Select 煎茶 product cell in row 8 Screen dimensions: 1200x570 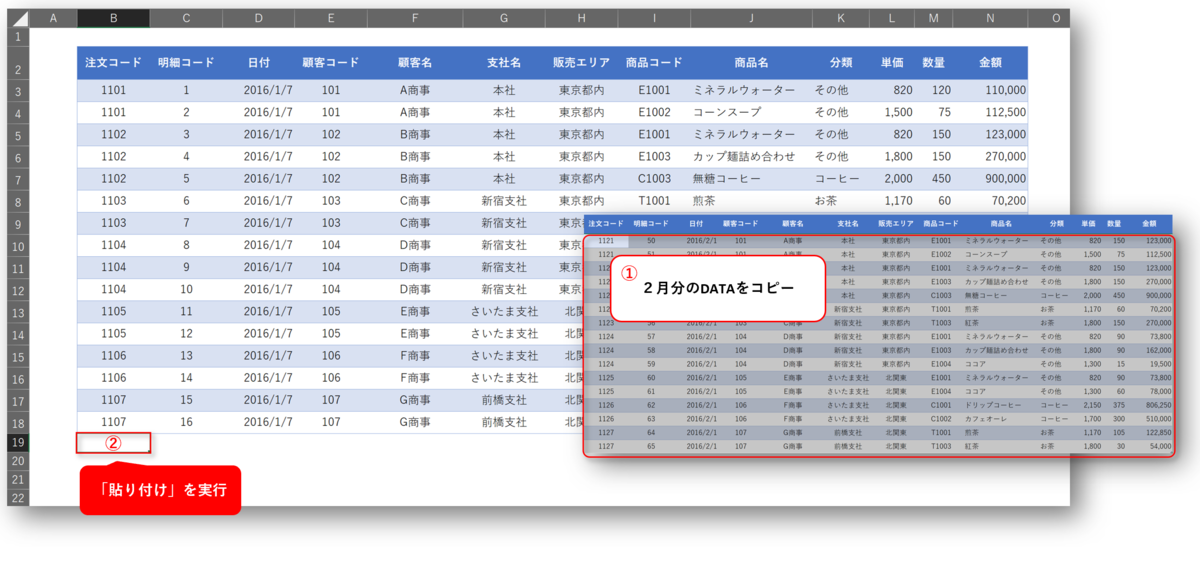(751, 201)
